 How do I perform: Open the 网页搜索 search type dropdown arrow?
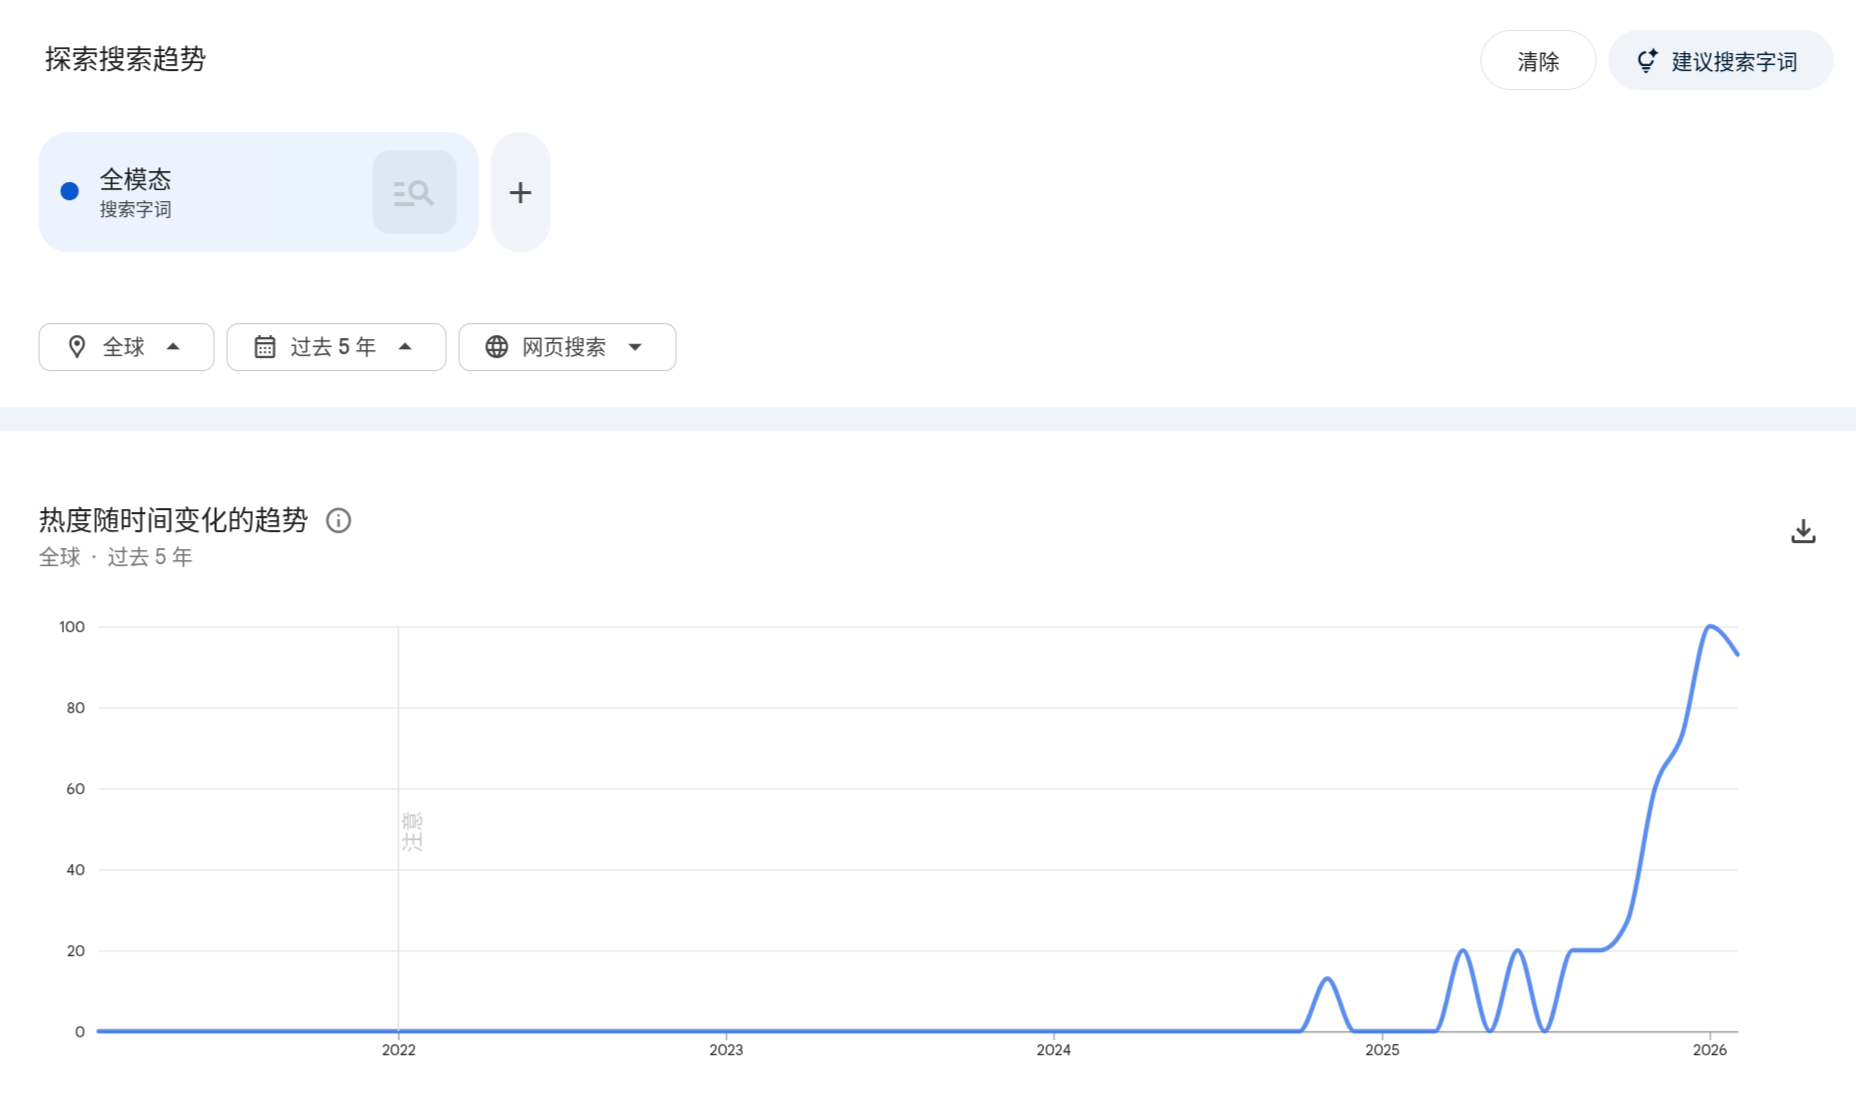pyautogui.click(x=635, y=347)
